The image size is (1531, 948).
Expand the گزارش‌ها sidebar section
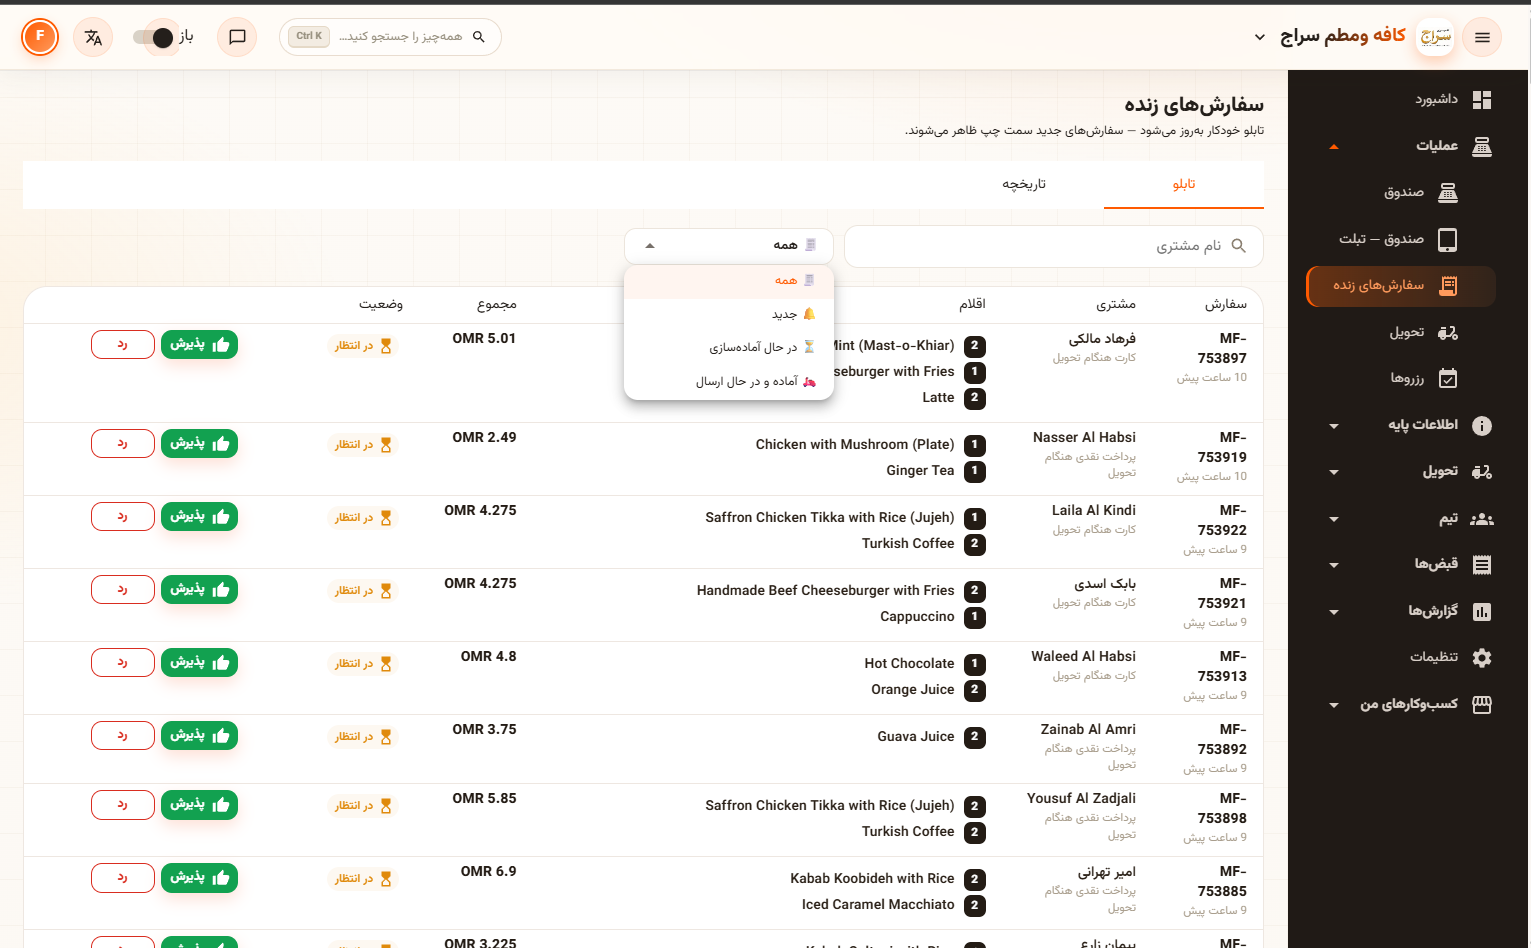[x=1400, y=611]
